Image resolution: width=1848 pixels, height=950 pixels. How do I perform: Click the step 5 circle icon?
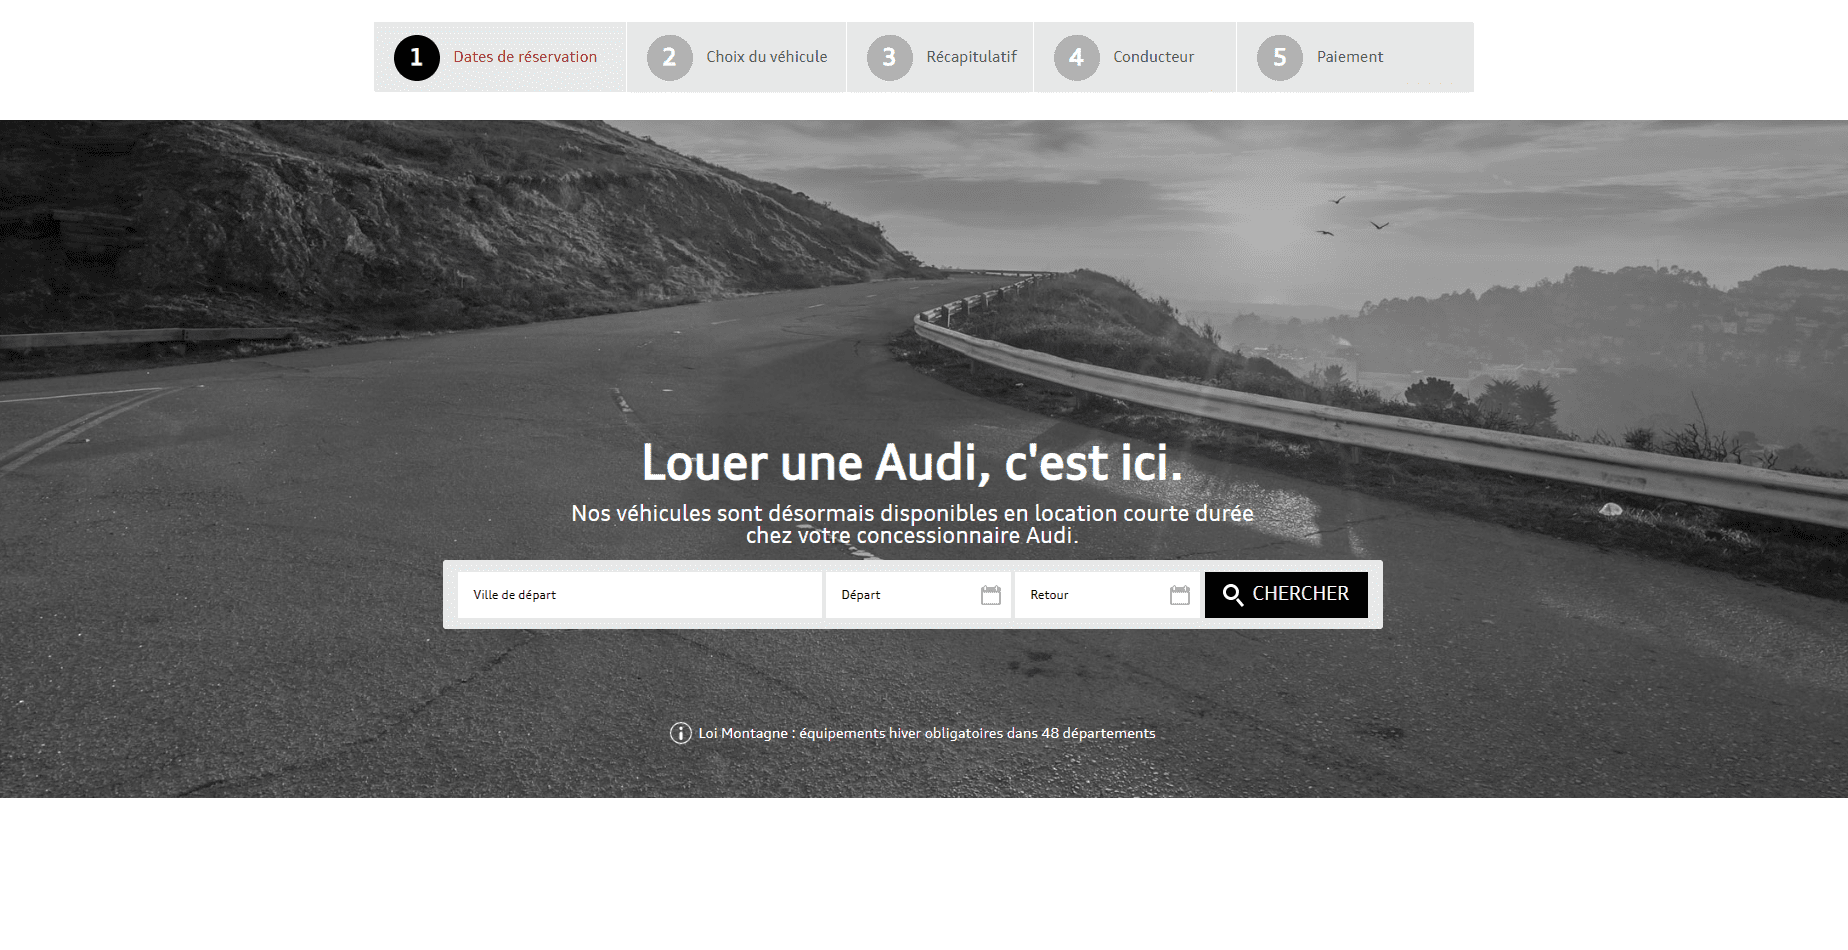(x=1280, y=58)
